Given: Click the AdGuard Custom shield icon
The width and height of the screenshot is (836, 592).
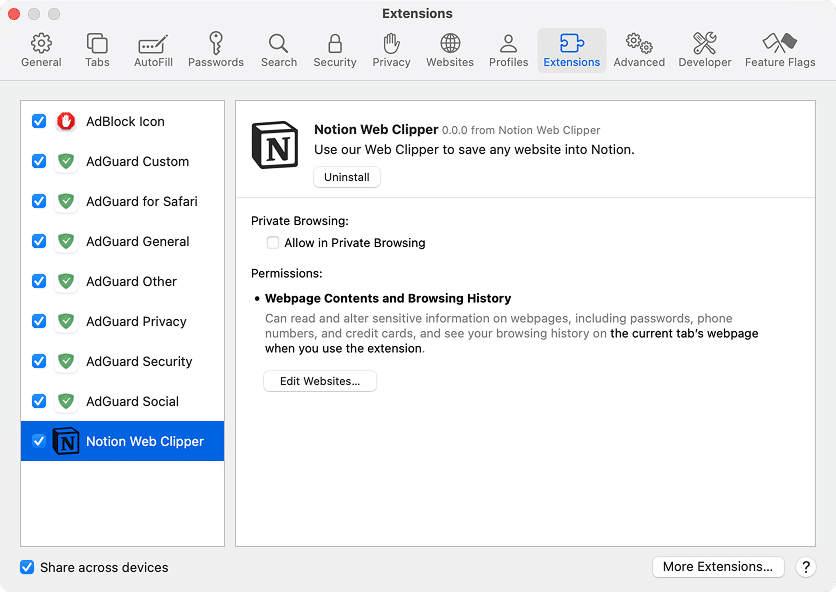Looking at the screenshot, I should [x=66, y=161].
